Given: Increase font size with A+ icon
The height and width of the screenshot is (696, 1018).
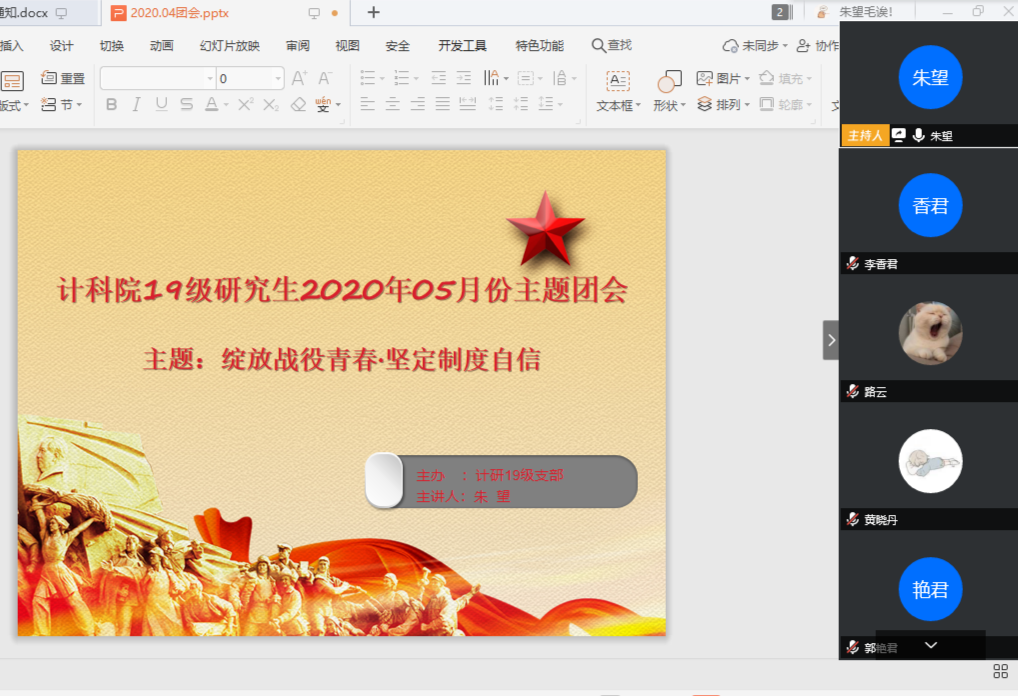Looking at the screenshot, I should 299,78.
